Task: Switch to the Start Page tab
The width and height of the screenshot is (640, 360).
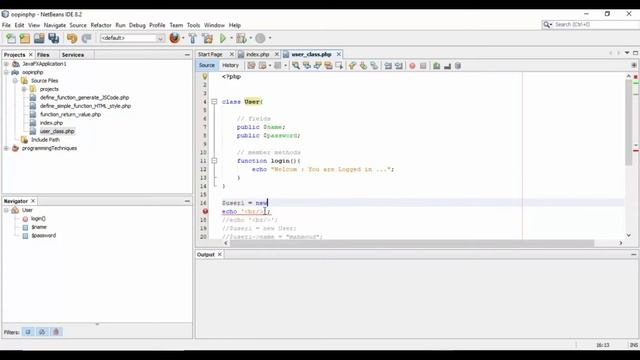Action: (x=210, y=54)
